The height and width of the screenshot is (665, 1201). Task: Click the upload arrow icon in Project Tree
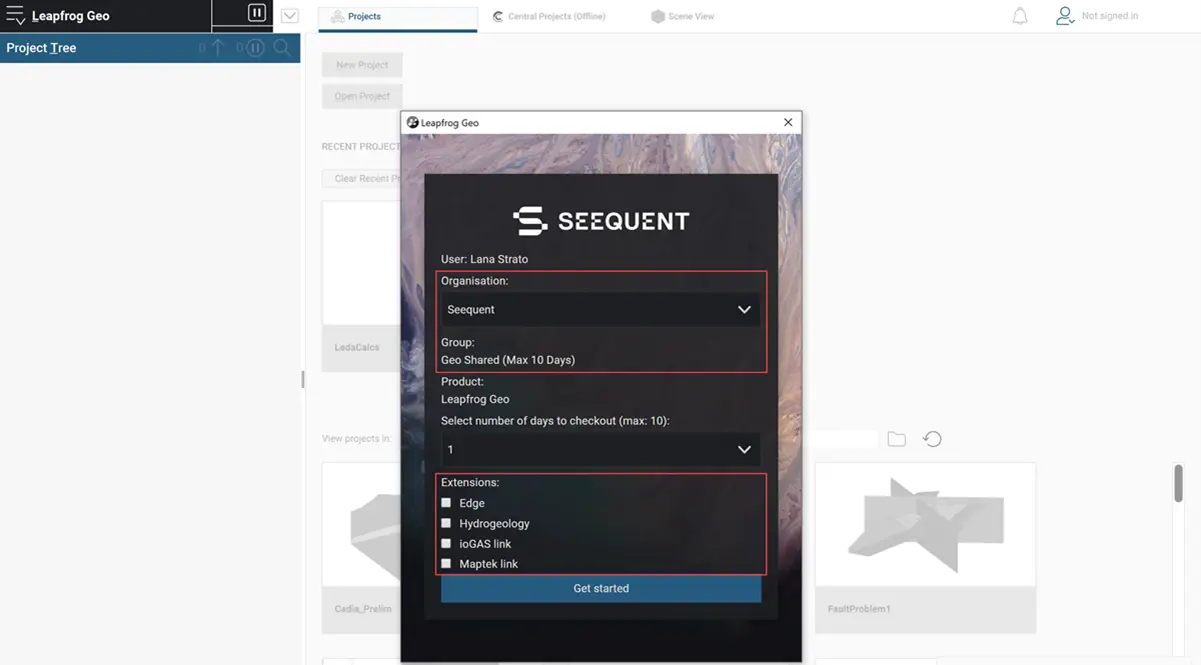click(x=217, y=47)
